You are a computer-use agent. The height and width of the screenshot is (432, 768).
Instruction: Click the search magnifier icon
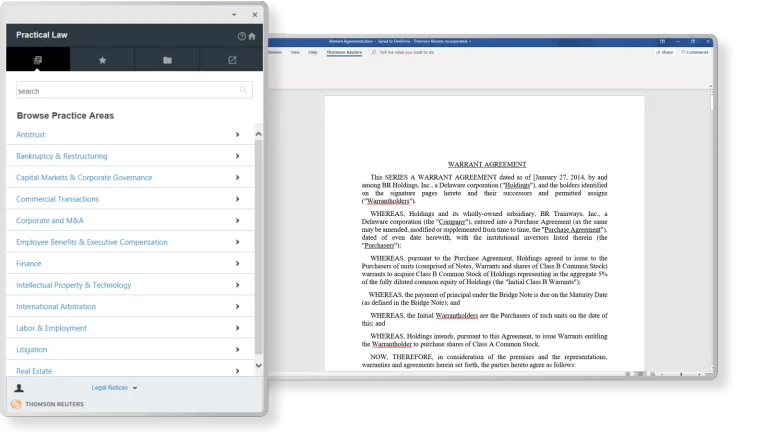click(244, 91)
